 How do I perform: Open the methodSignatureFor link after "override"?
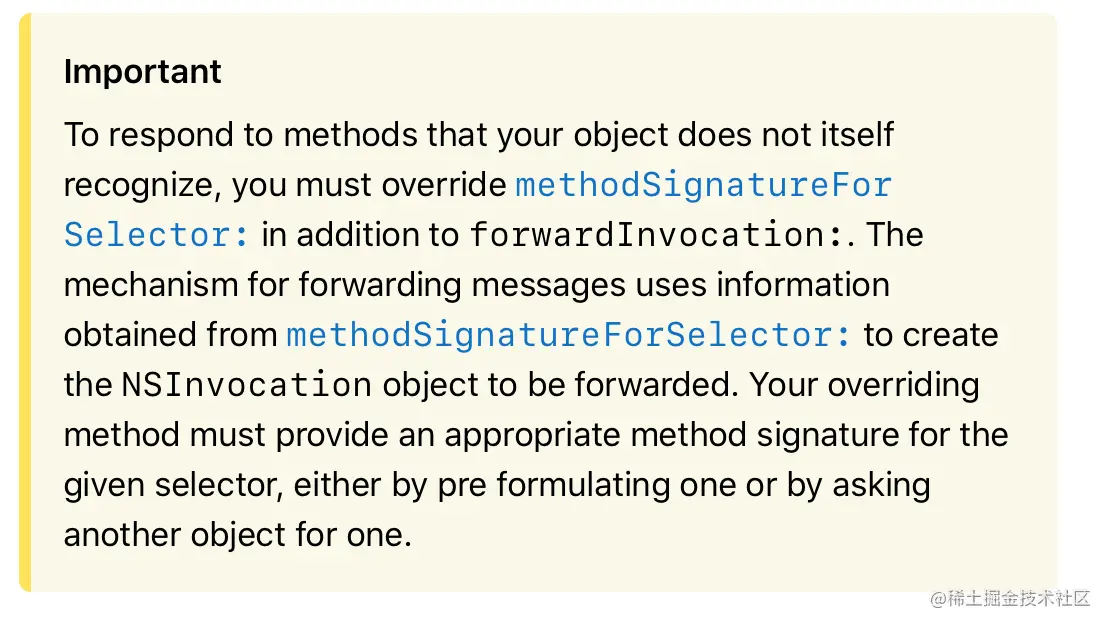tap(704, 185)
